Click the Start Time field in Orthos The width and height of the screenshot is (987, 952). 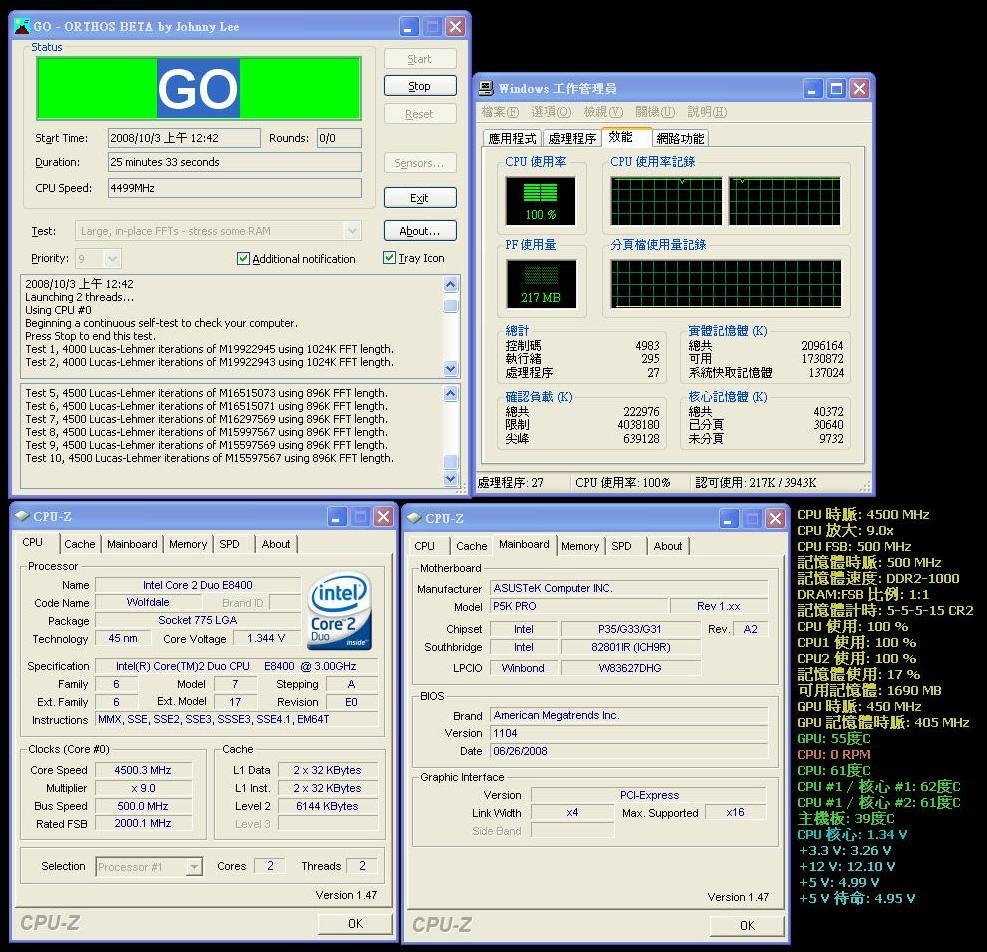(184, 138)
